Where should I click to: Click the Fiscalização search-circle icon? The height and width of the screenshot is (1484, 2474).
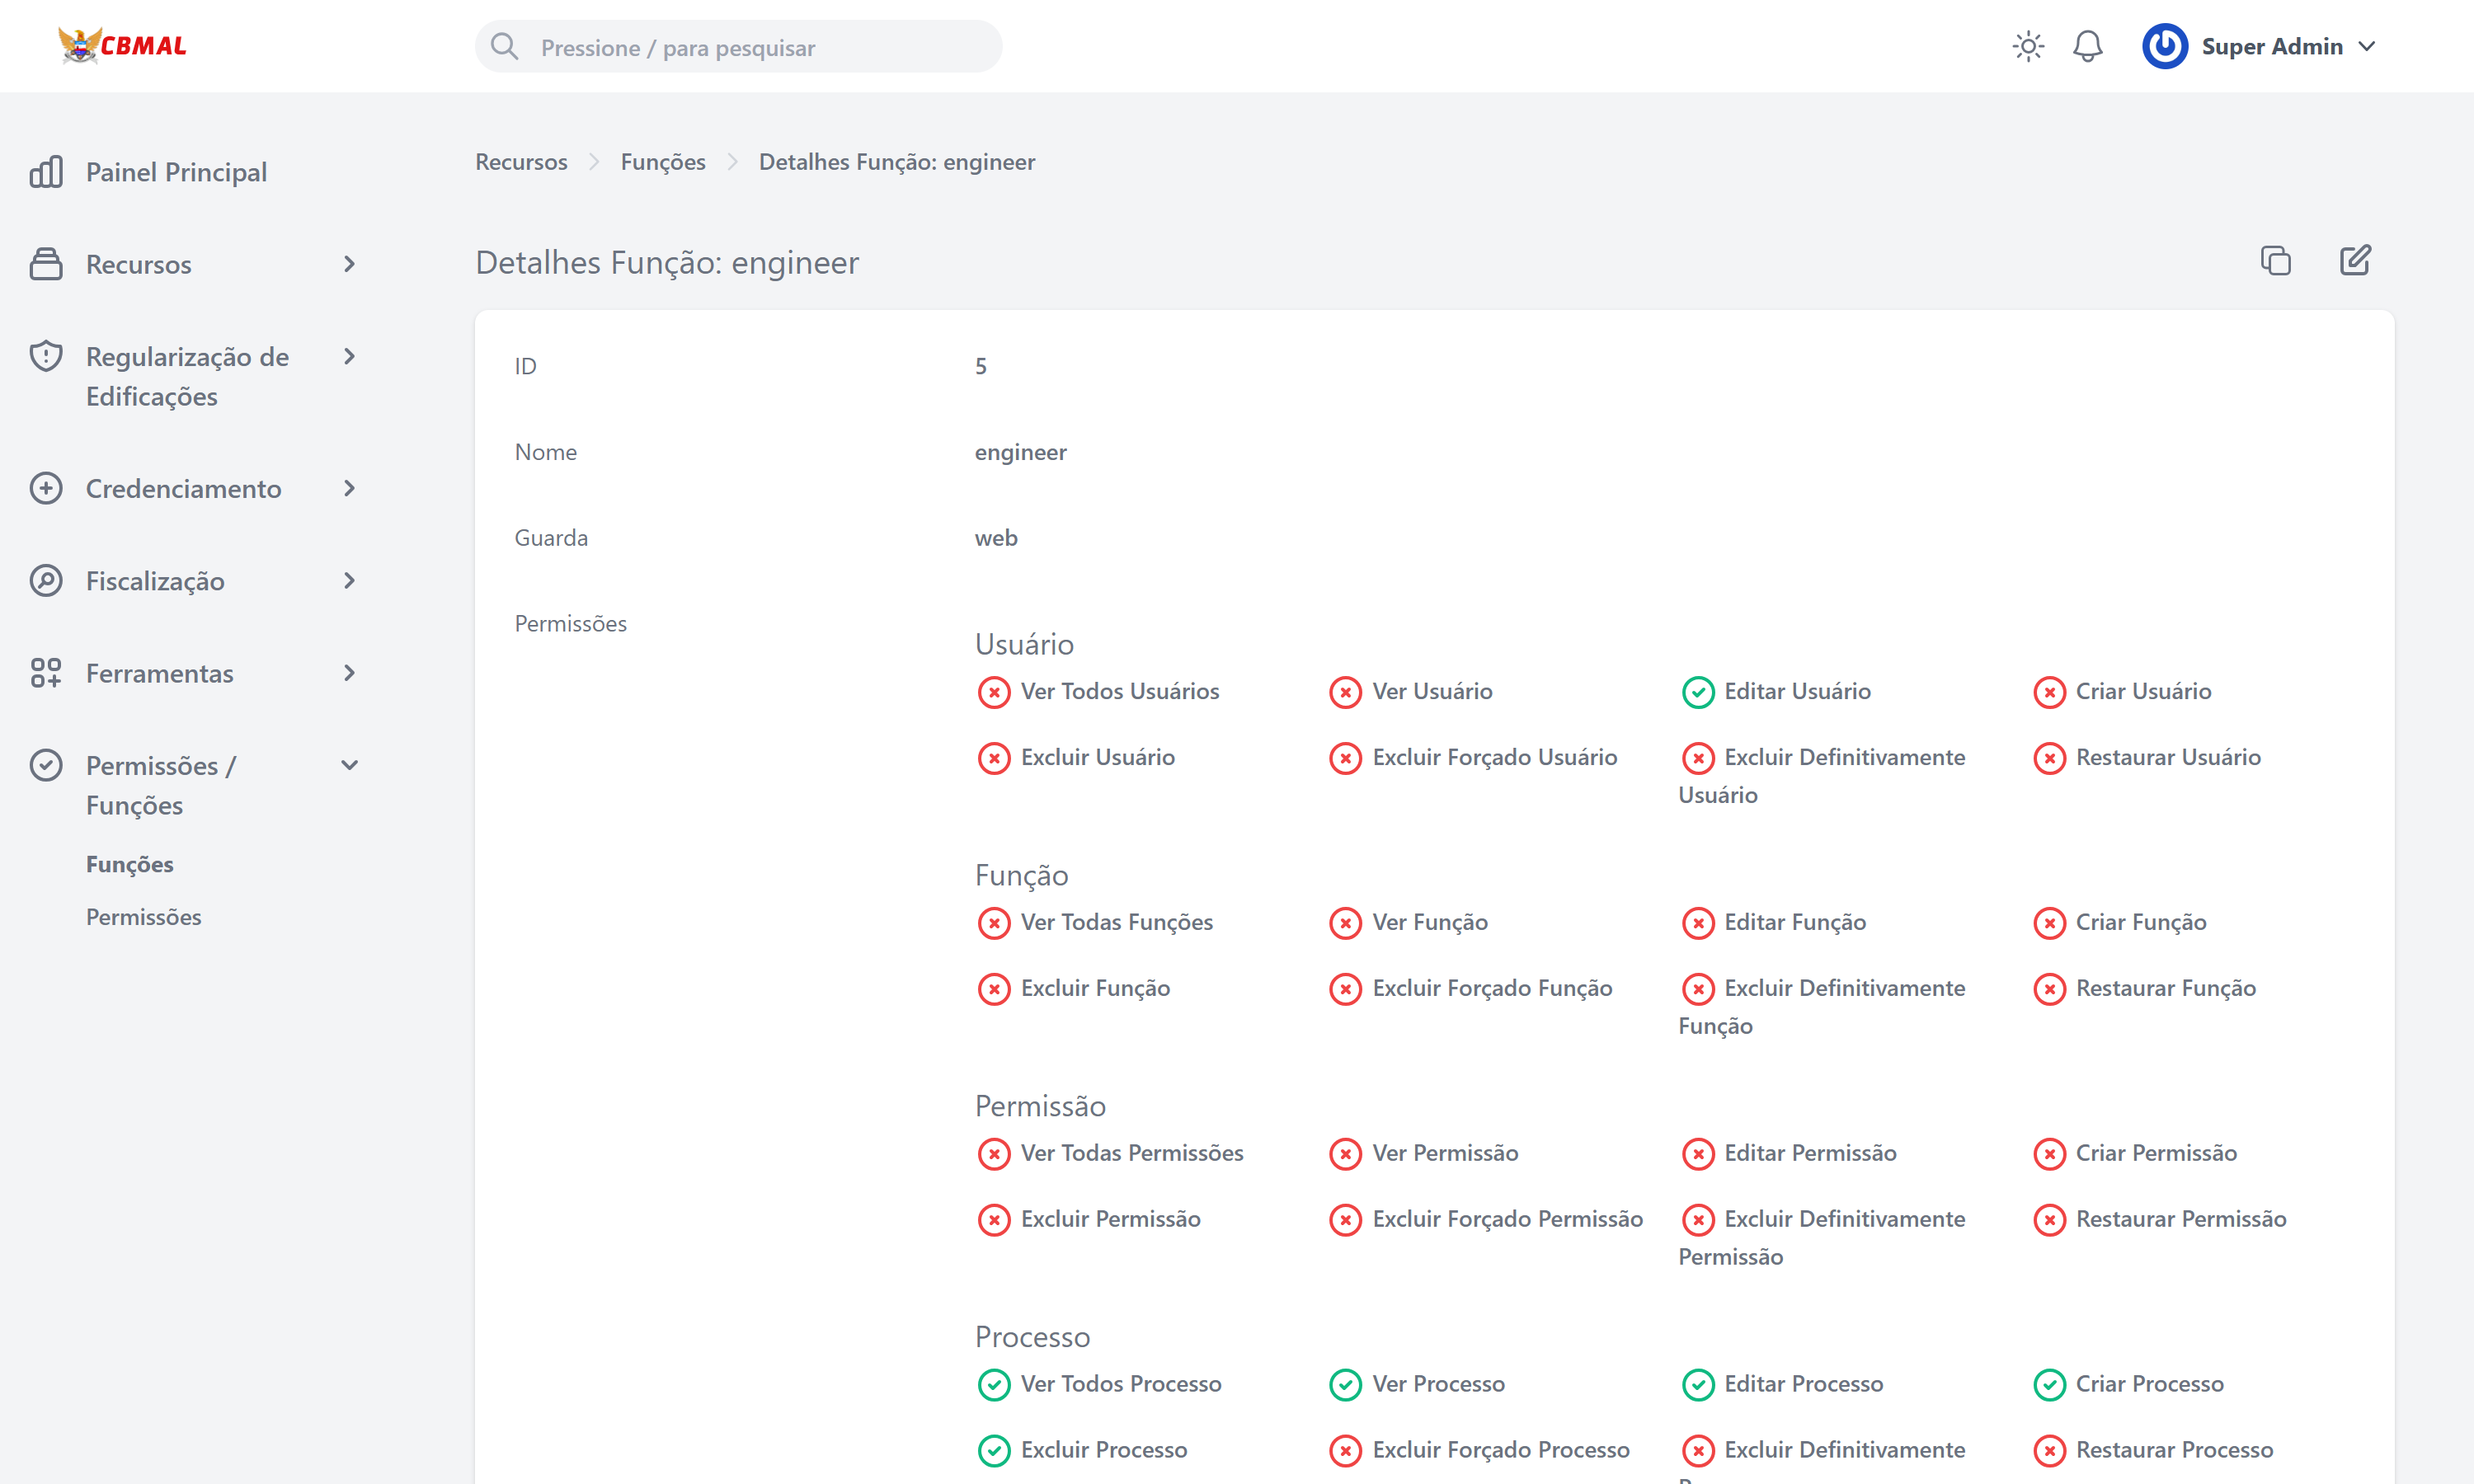pos(46,581)
